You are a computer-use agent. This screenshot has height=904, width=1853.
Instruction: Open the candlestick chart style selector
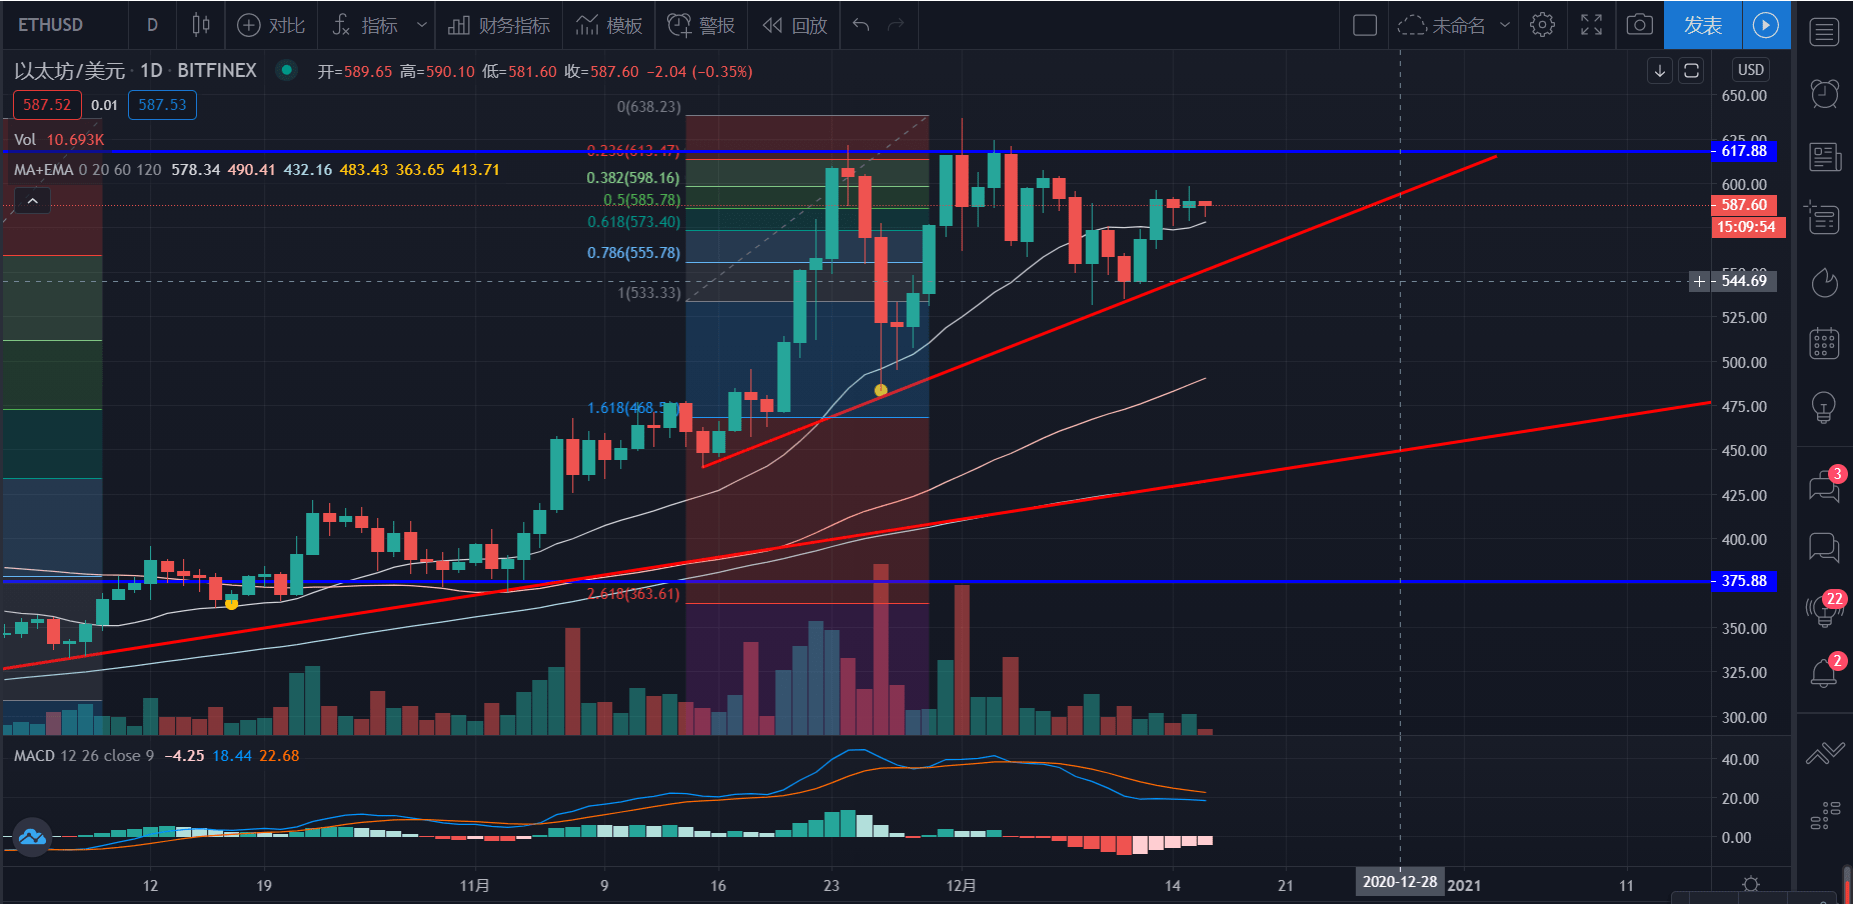point(201,25)
